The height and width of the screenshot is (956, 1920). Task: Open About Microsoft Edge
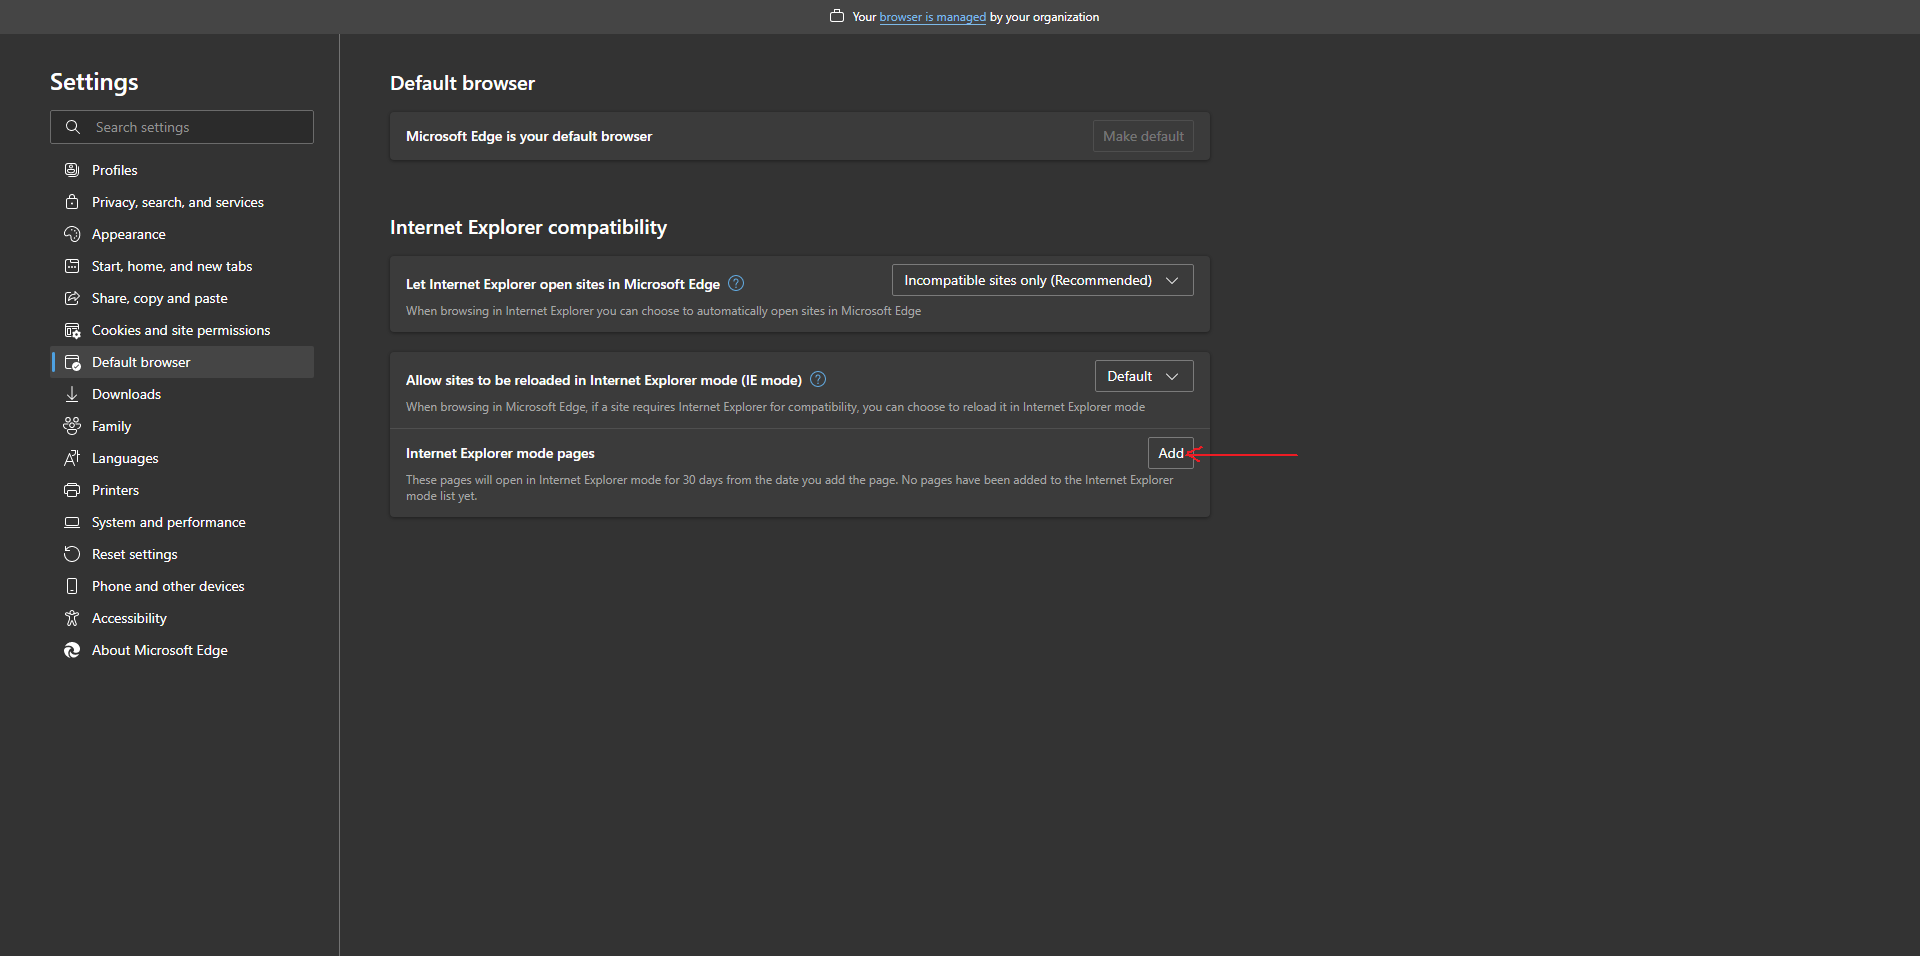[182, 650]
